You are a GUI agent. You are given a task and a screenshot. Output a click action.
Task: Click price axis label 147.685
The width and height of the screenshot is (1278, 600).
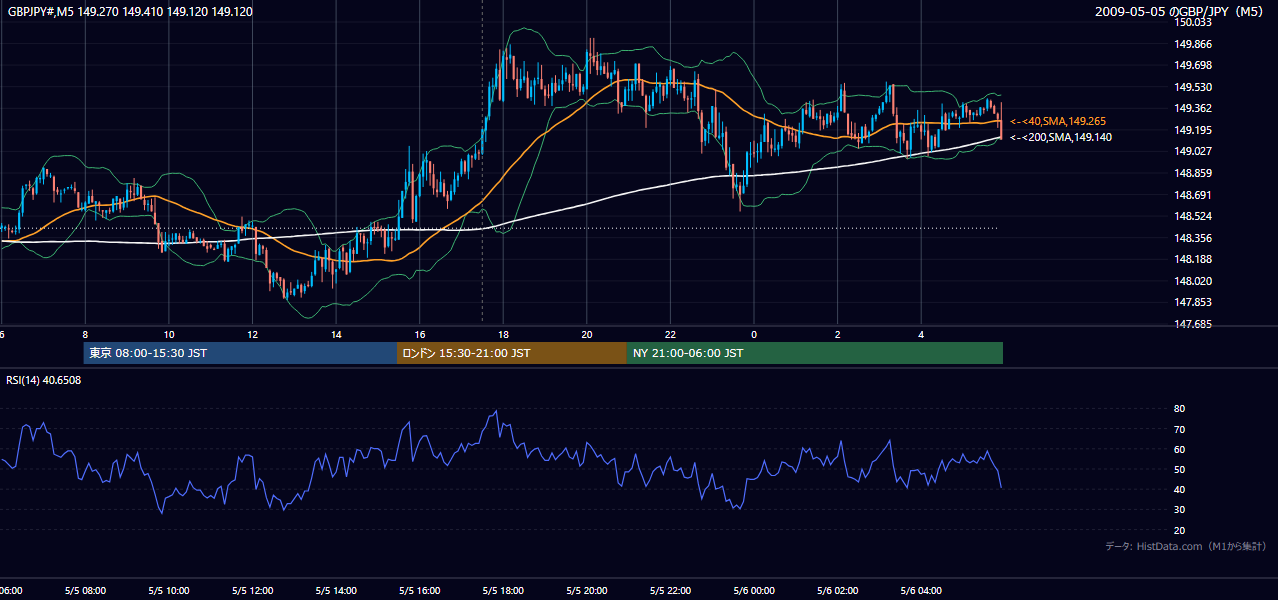pos(1193,324)
